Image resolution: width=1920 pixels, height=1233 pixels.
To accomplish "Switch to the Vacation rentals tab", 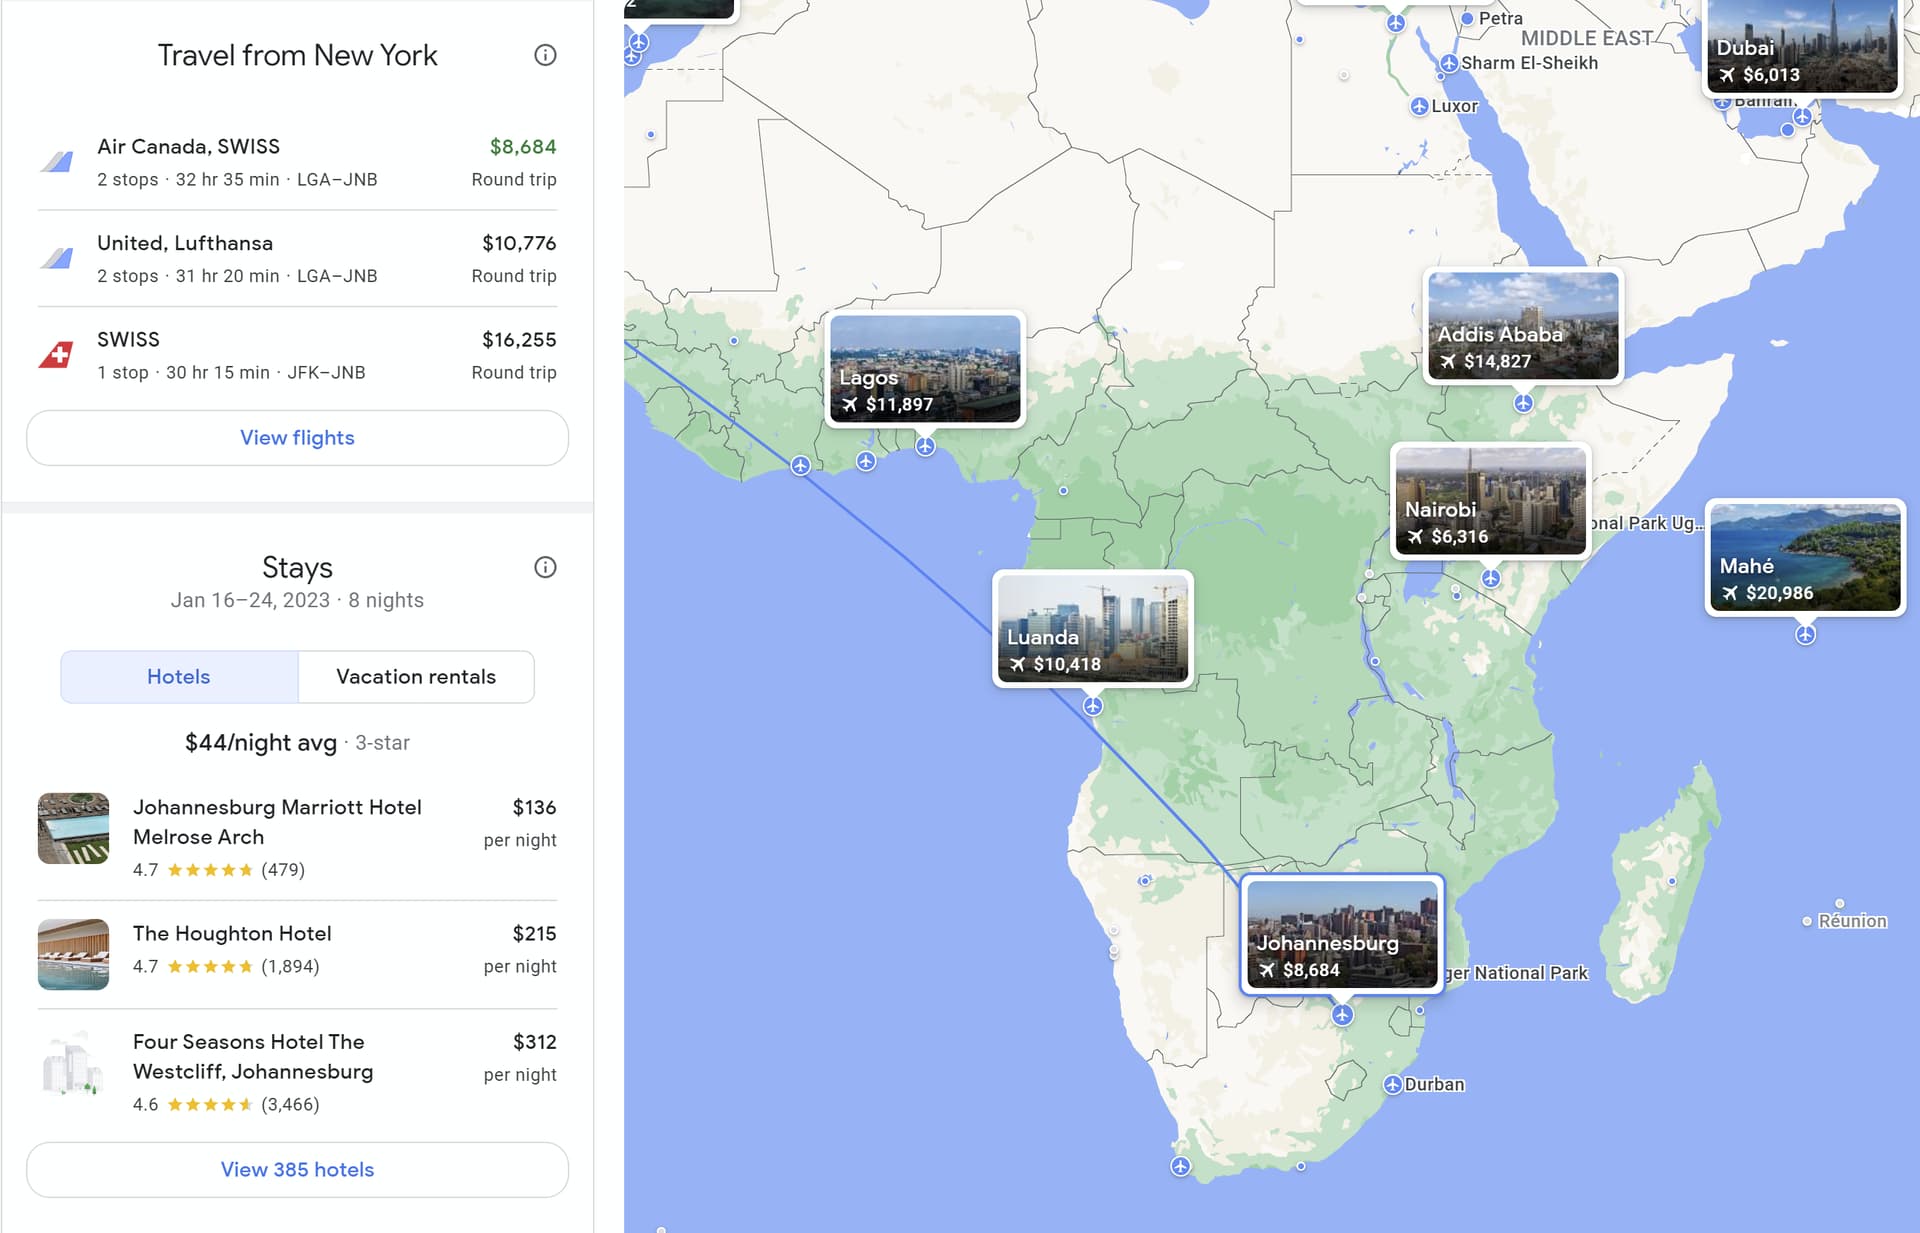I will (416, 677).
